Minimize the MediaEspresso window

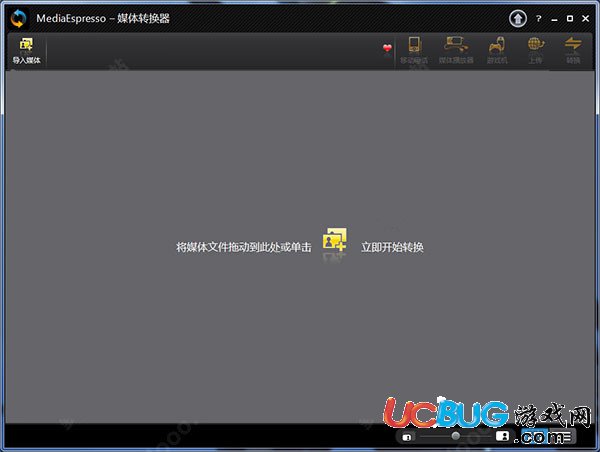pos(554,19)
